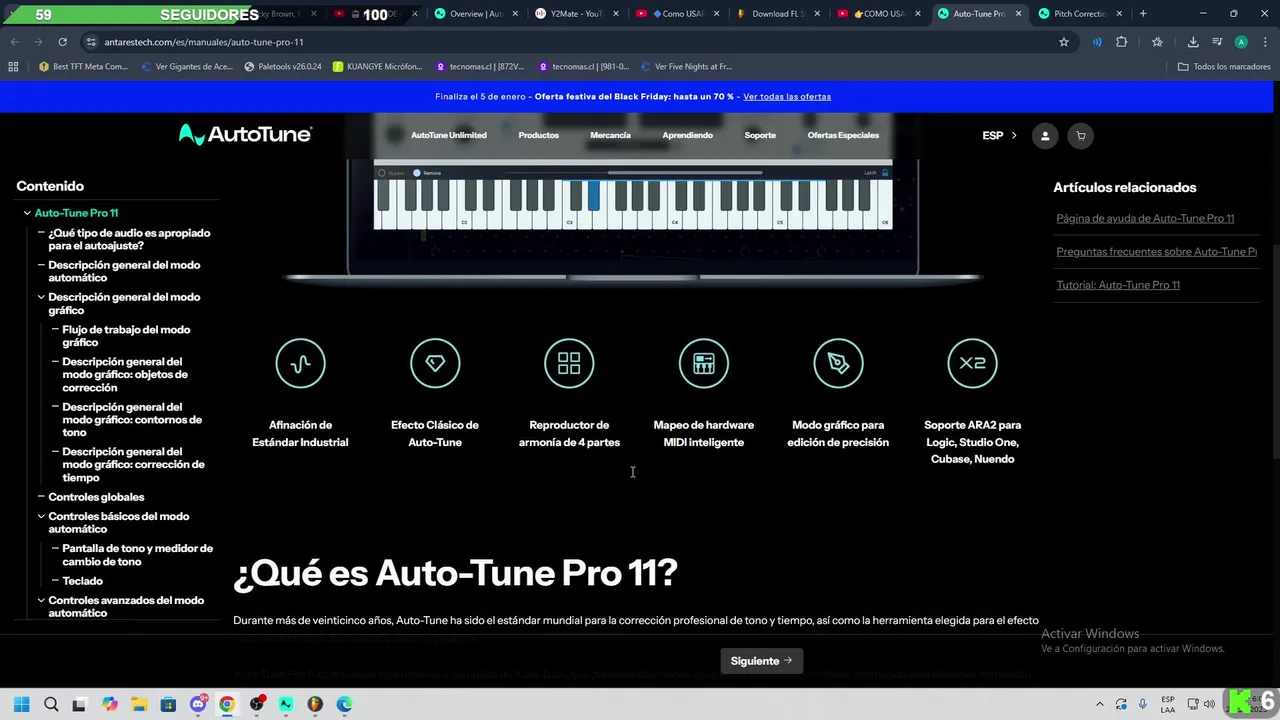Viewport: 1280px width, 720px height.
Task: Open the Chrome three-dot menu
Action: (x=1265, y=42)
